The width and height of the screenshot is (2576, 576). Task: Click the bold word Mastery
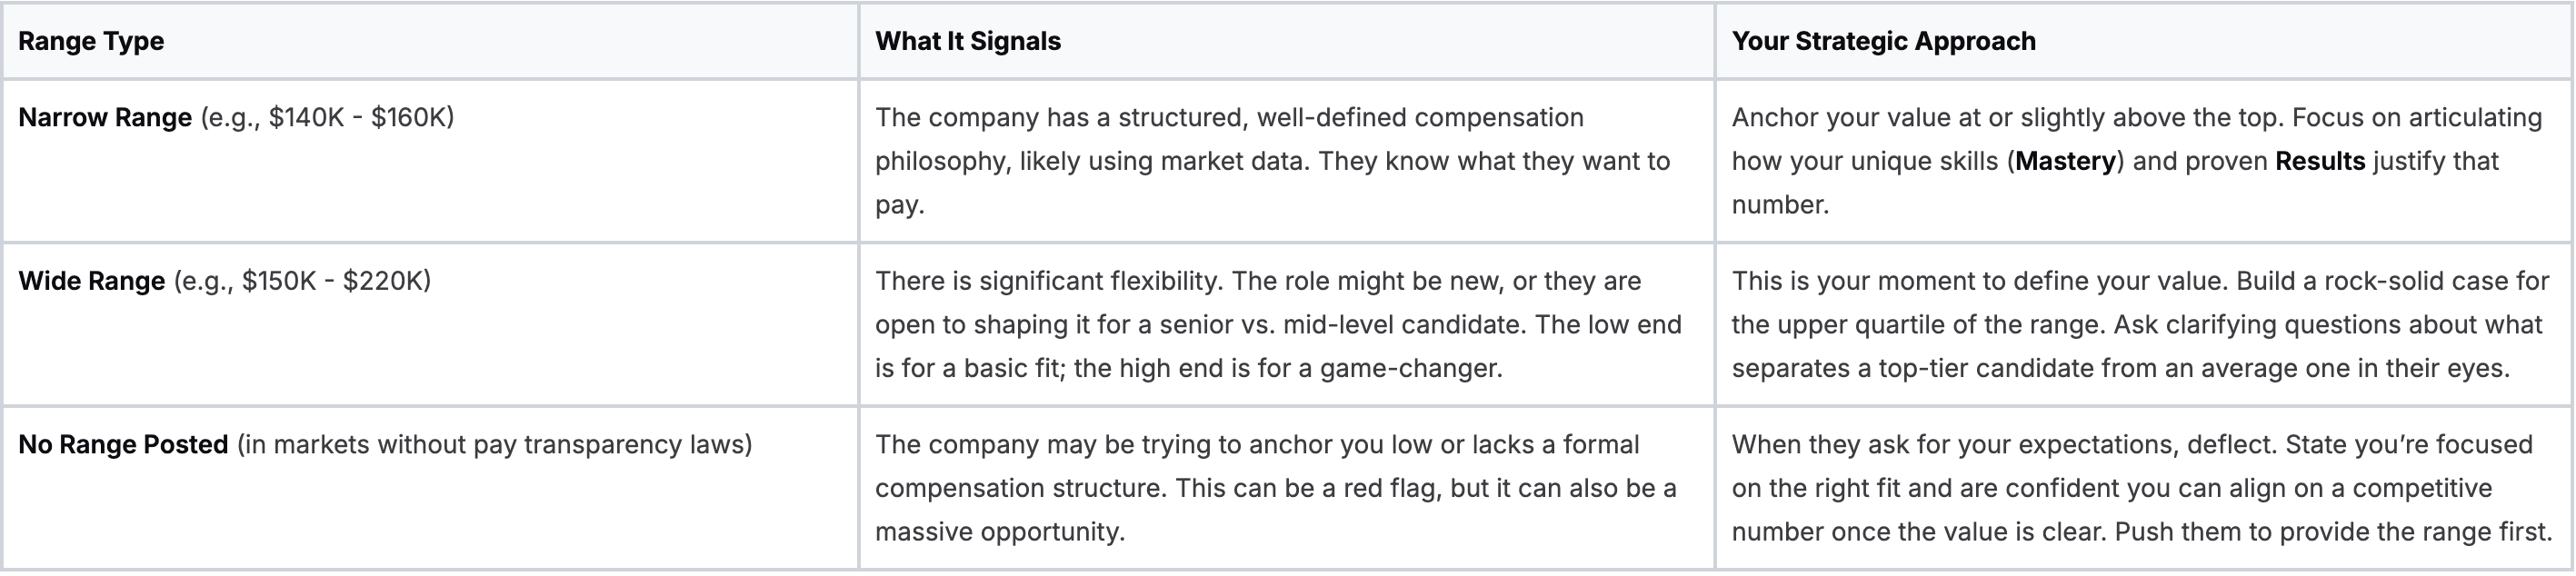(x=2065, y=161)
